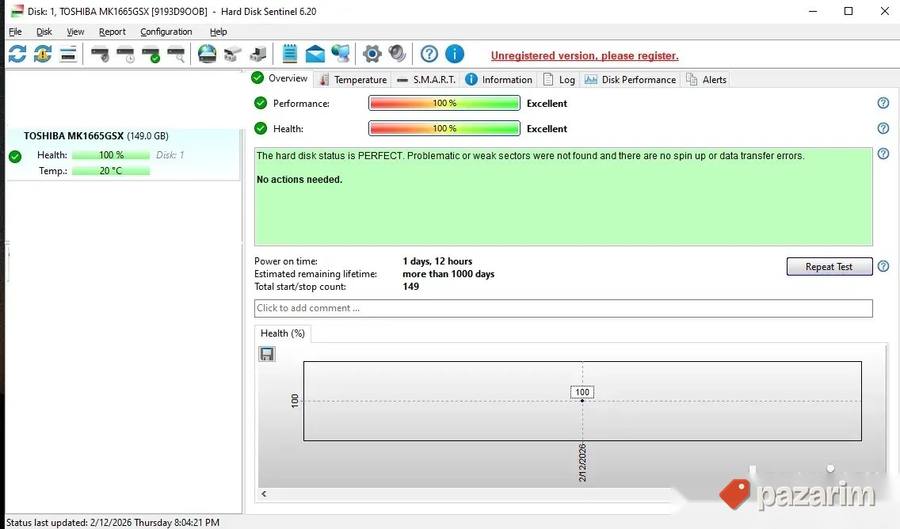Click 'Excellent' text beside Performance bar
Image resolution: width=900 pixels, height=529 pixels.
[x=547, y=103]
